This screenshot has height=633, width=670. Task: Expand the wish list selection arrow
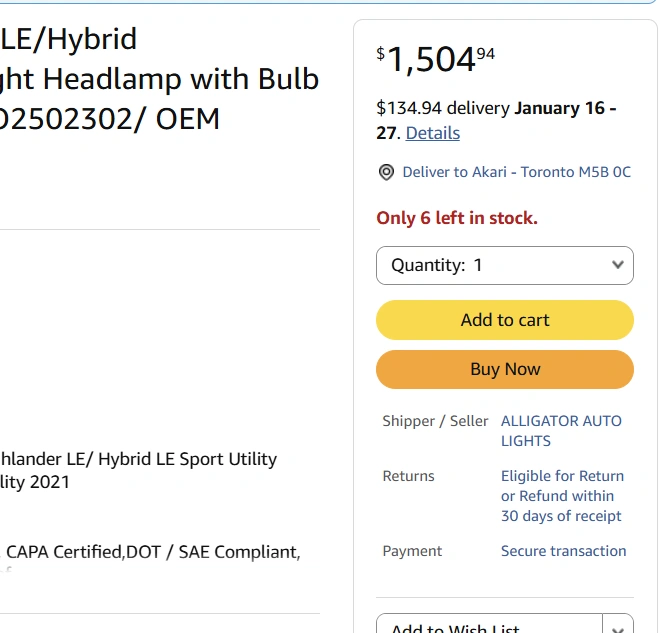coord(618,626)
